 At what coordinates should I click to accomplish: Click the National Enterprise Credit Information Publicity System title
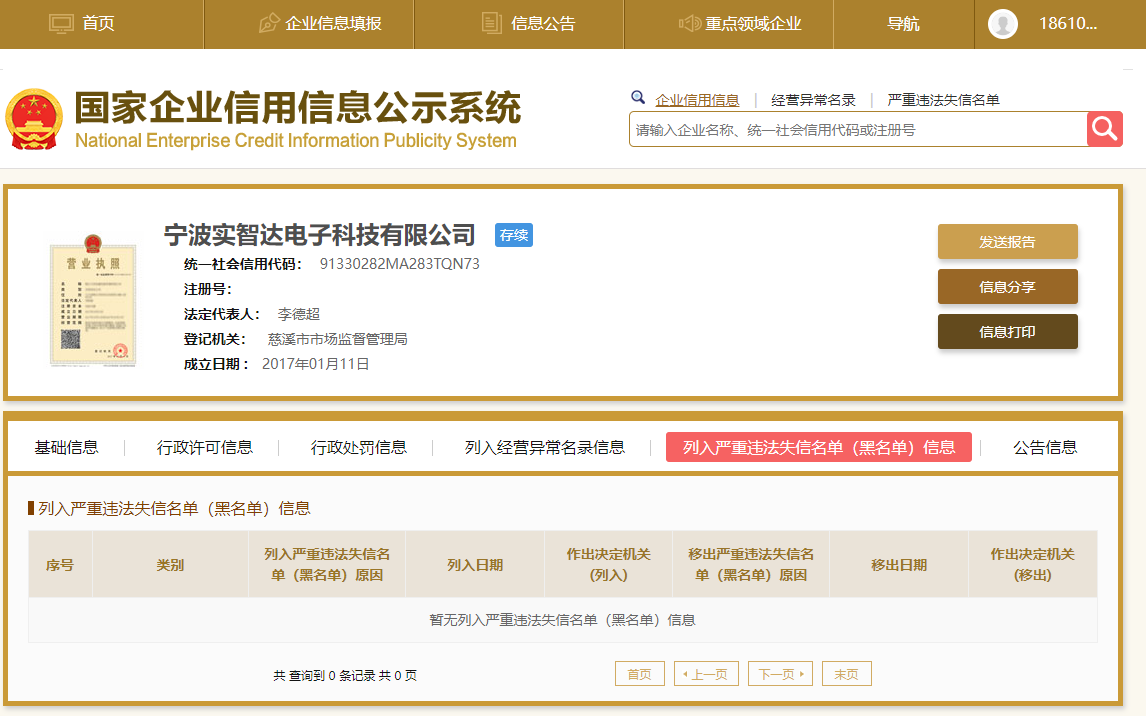296,140
